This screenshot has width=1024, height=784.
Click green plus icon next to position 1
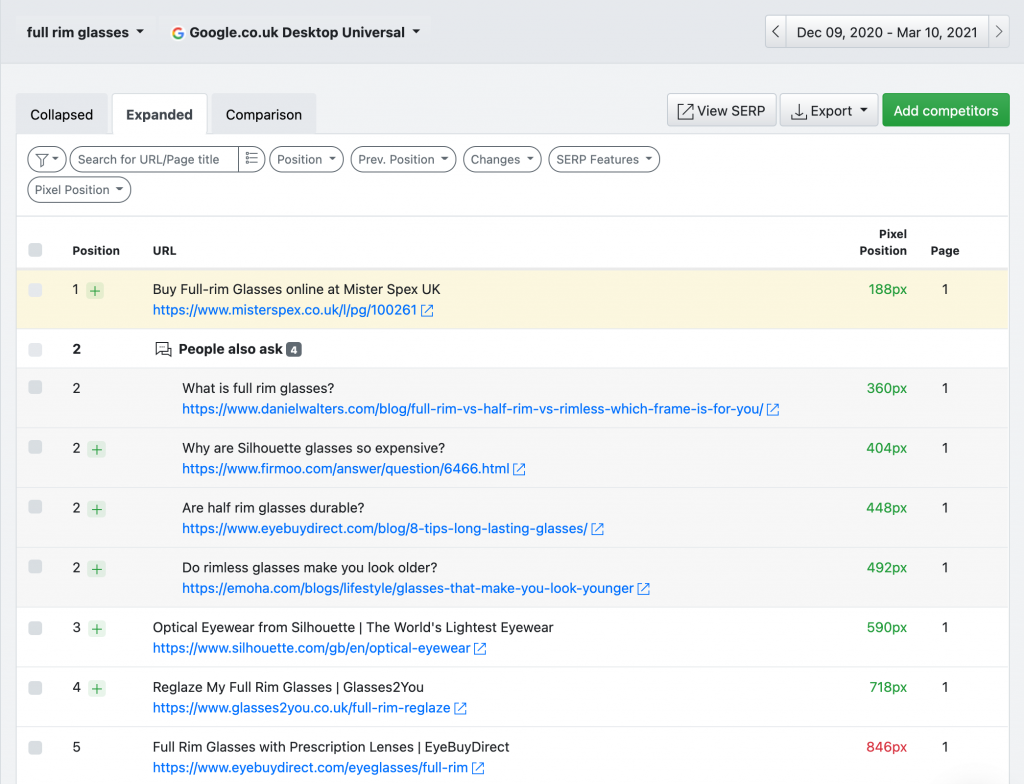(x=95, y=291)
